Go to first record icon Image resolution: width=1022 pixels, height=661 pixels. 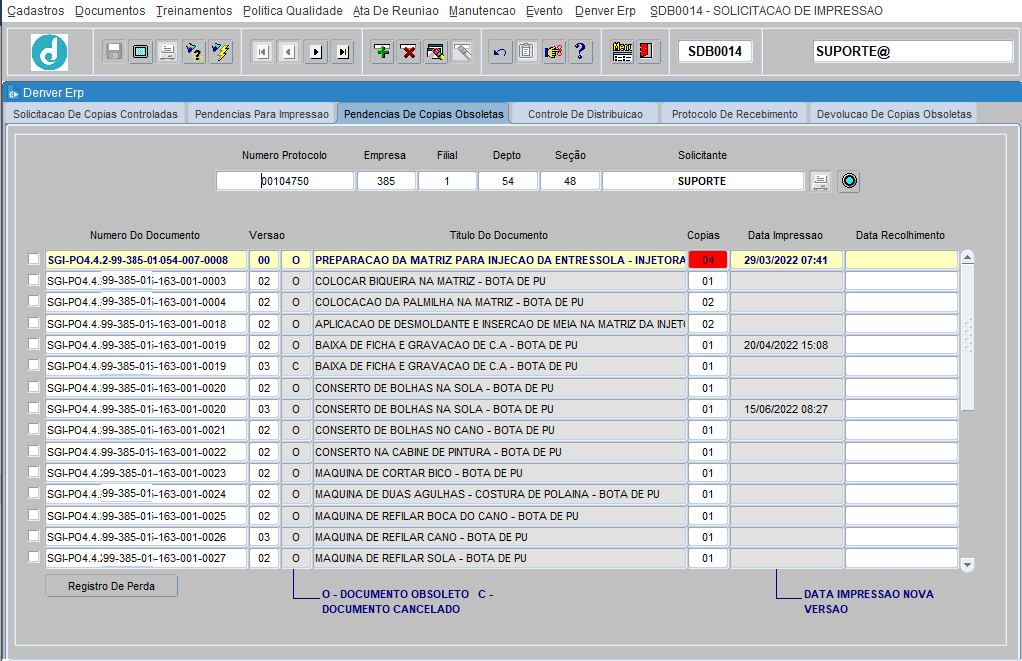tap(263, 52)
